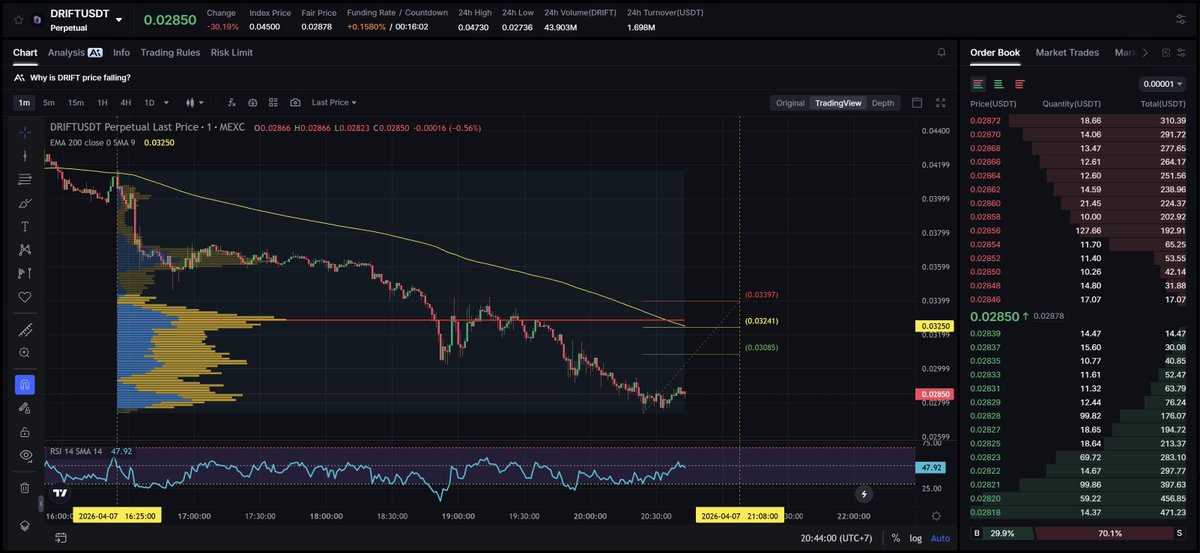Take a chart snapshot with camera icon

tap(295, 102)
